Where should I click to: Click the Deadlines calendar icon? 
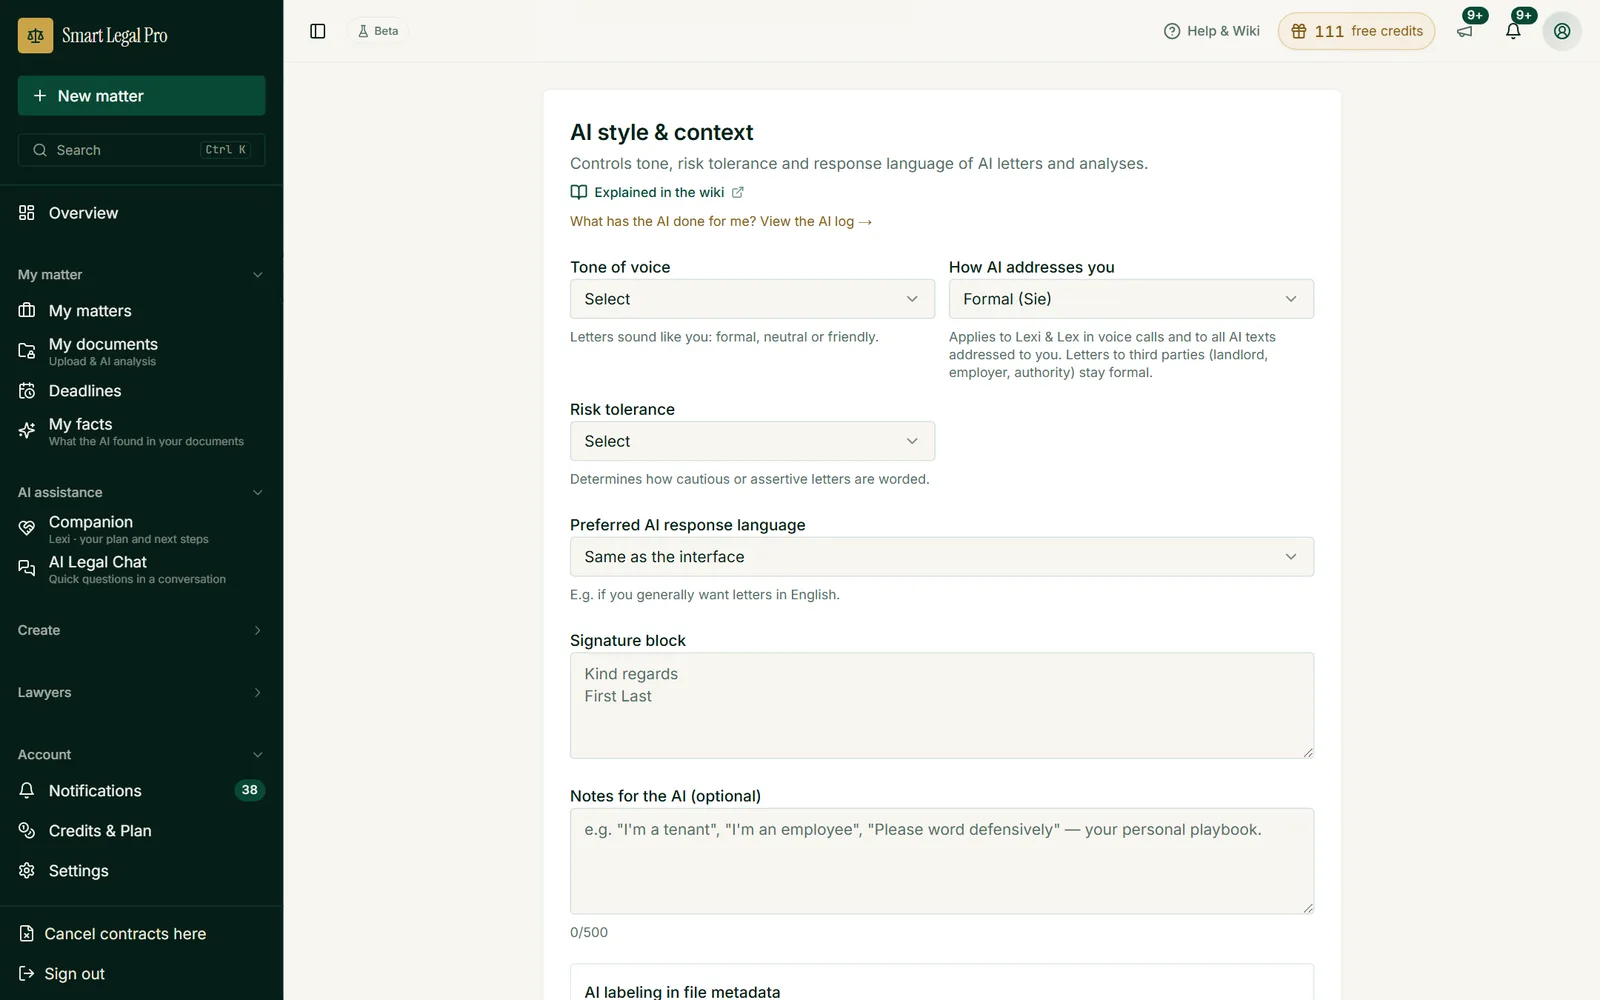(27, 391)
